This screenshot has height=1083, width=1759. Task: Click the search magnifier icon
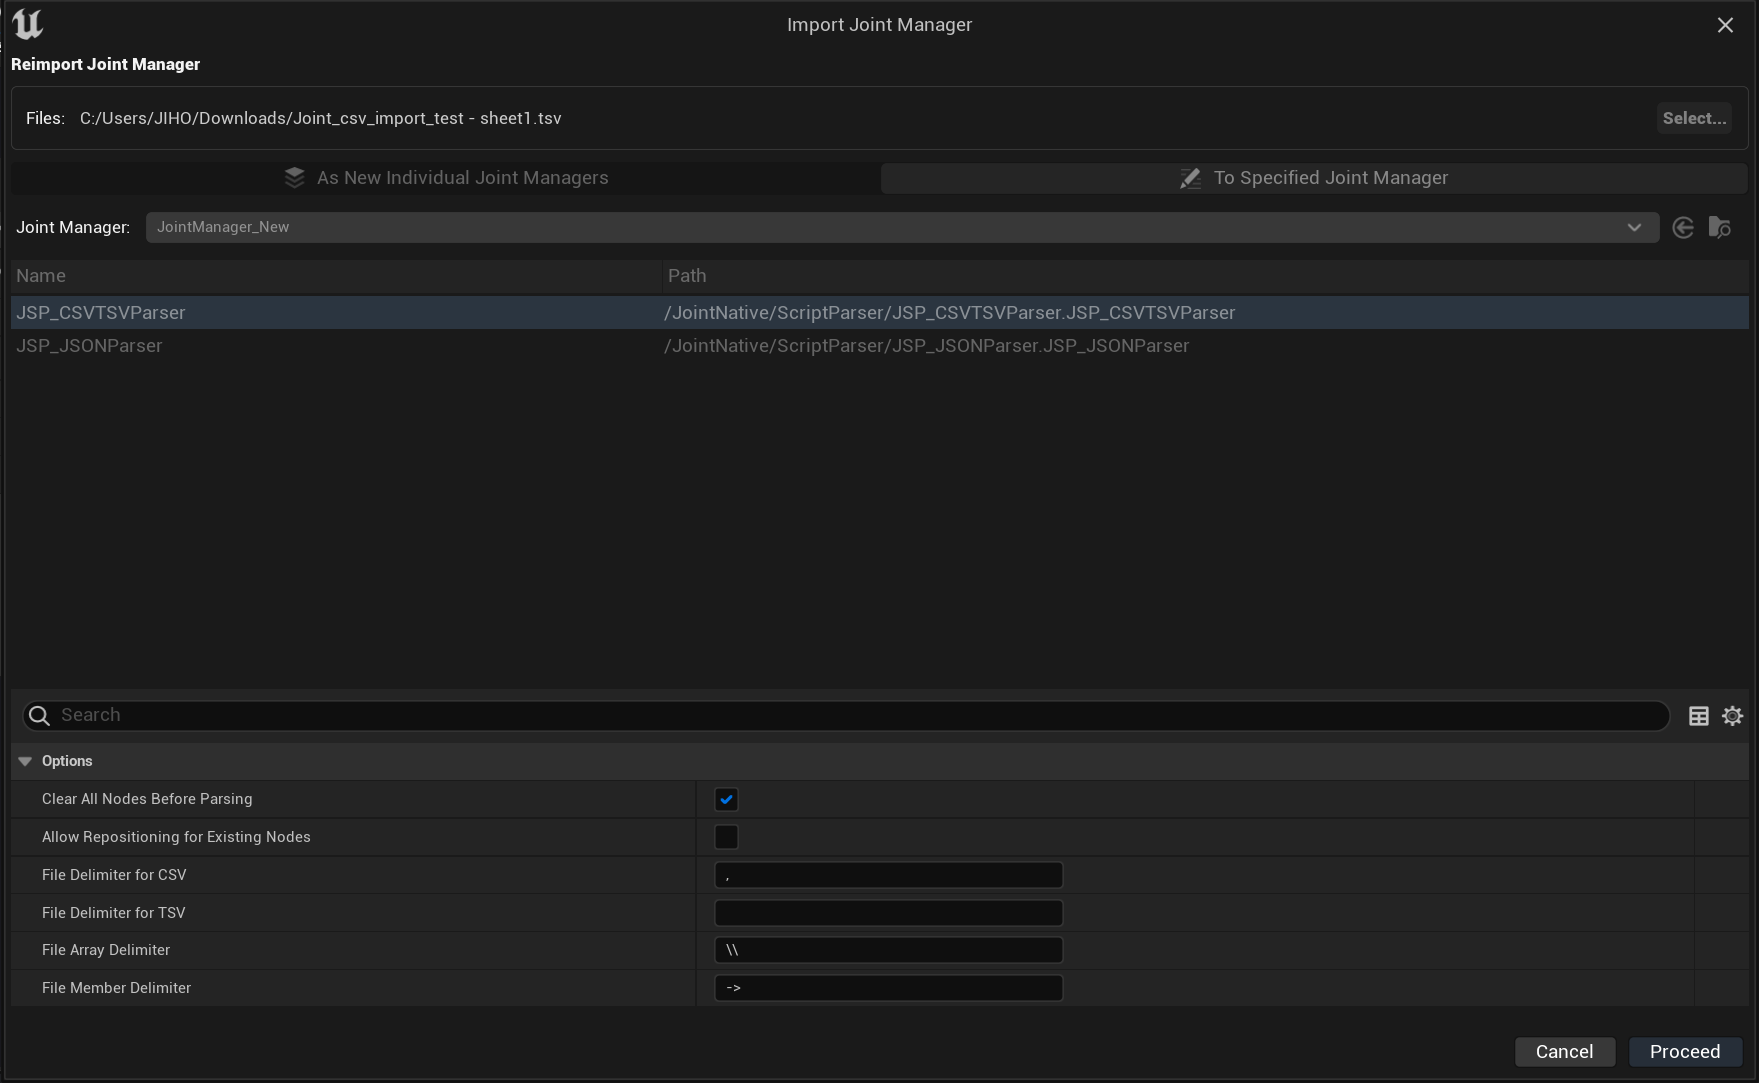point(39,716)
